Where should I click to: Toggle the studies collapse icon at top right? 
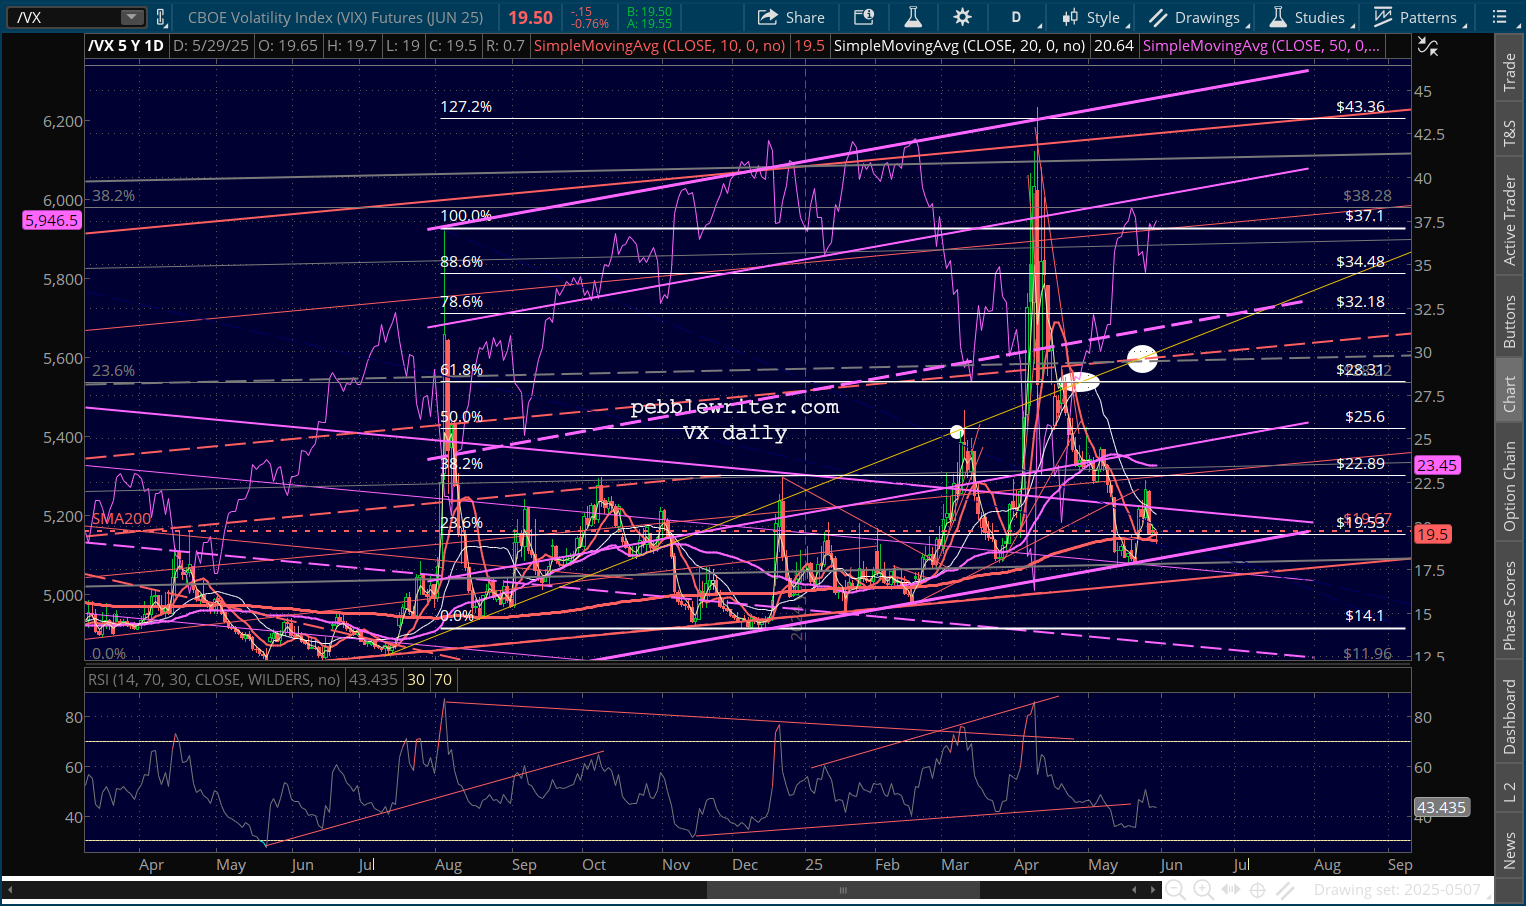pyautogui.click(x=1428, y=46)
